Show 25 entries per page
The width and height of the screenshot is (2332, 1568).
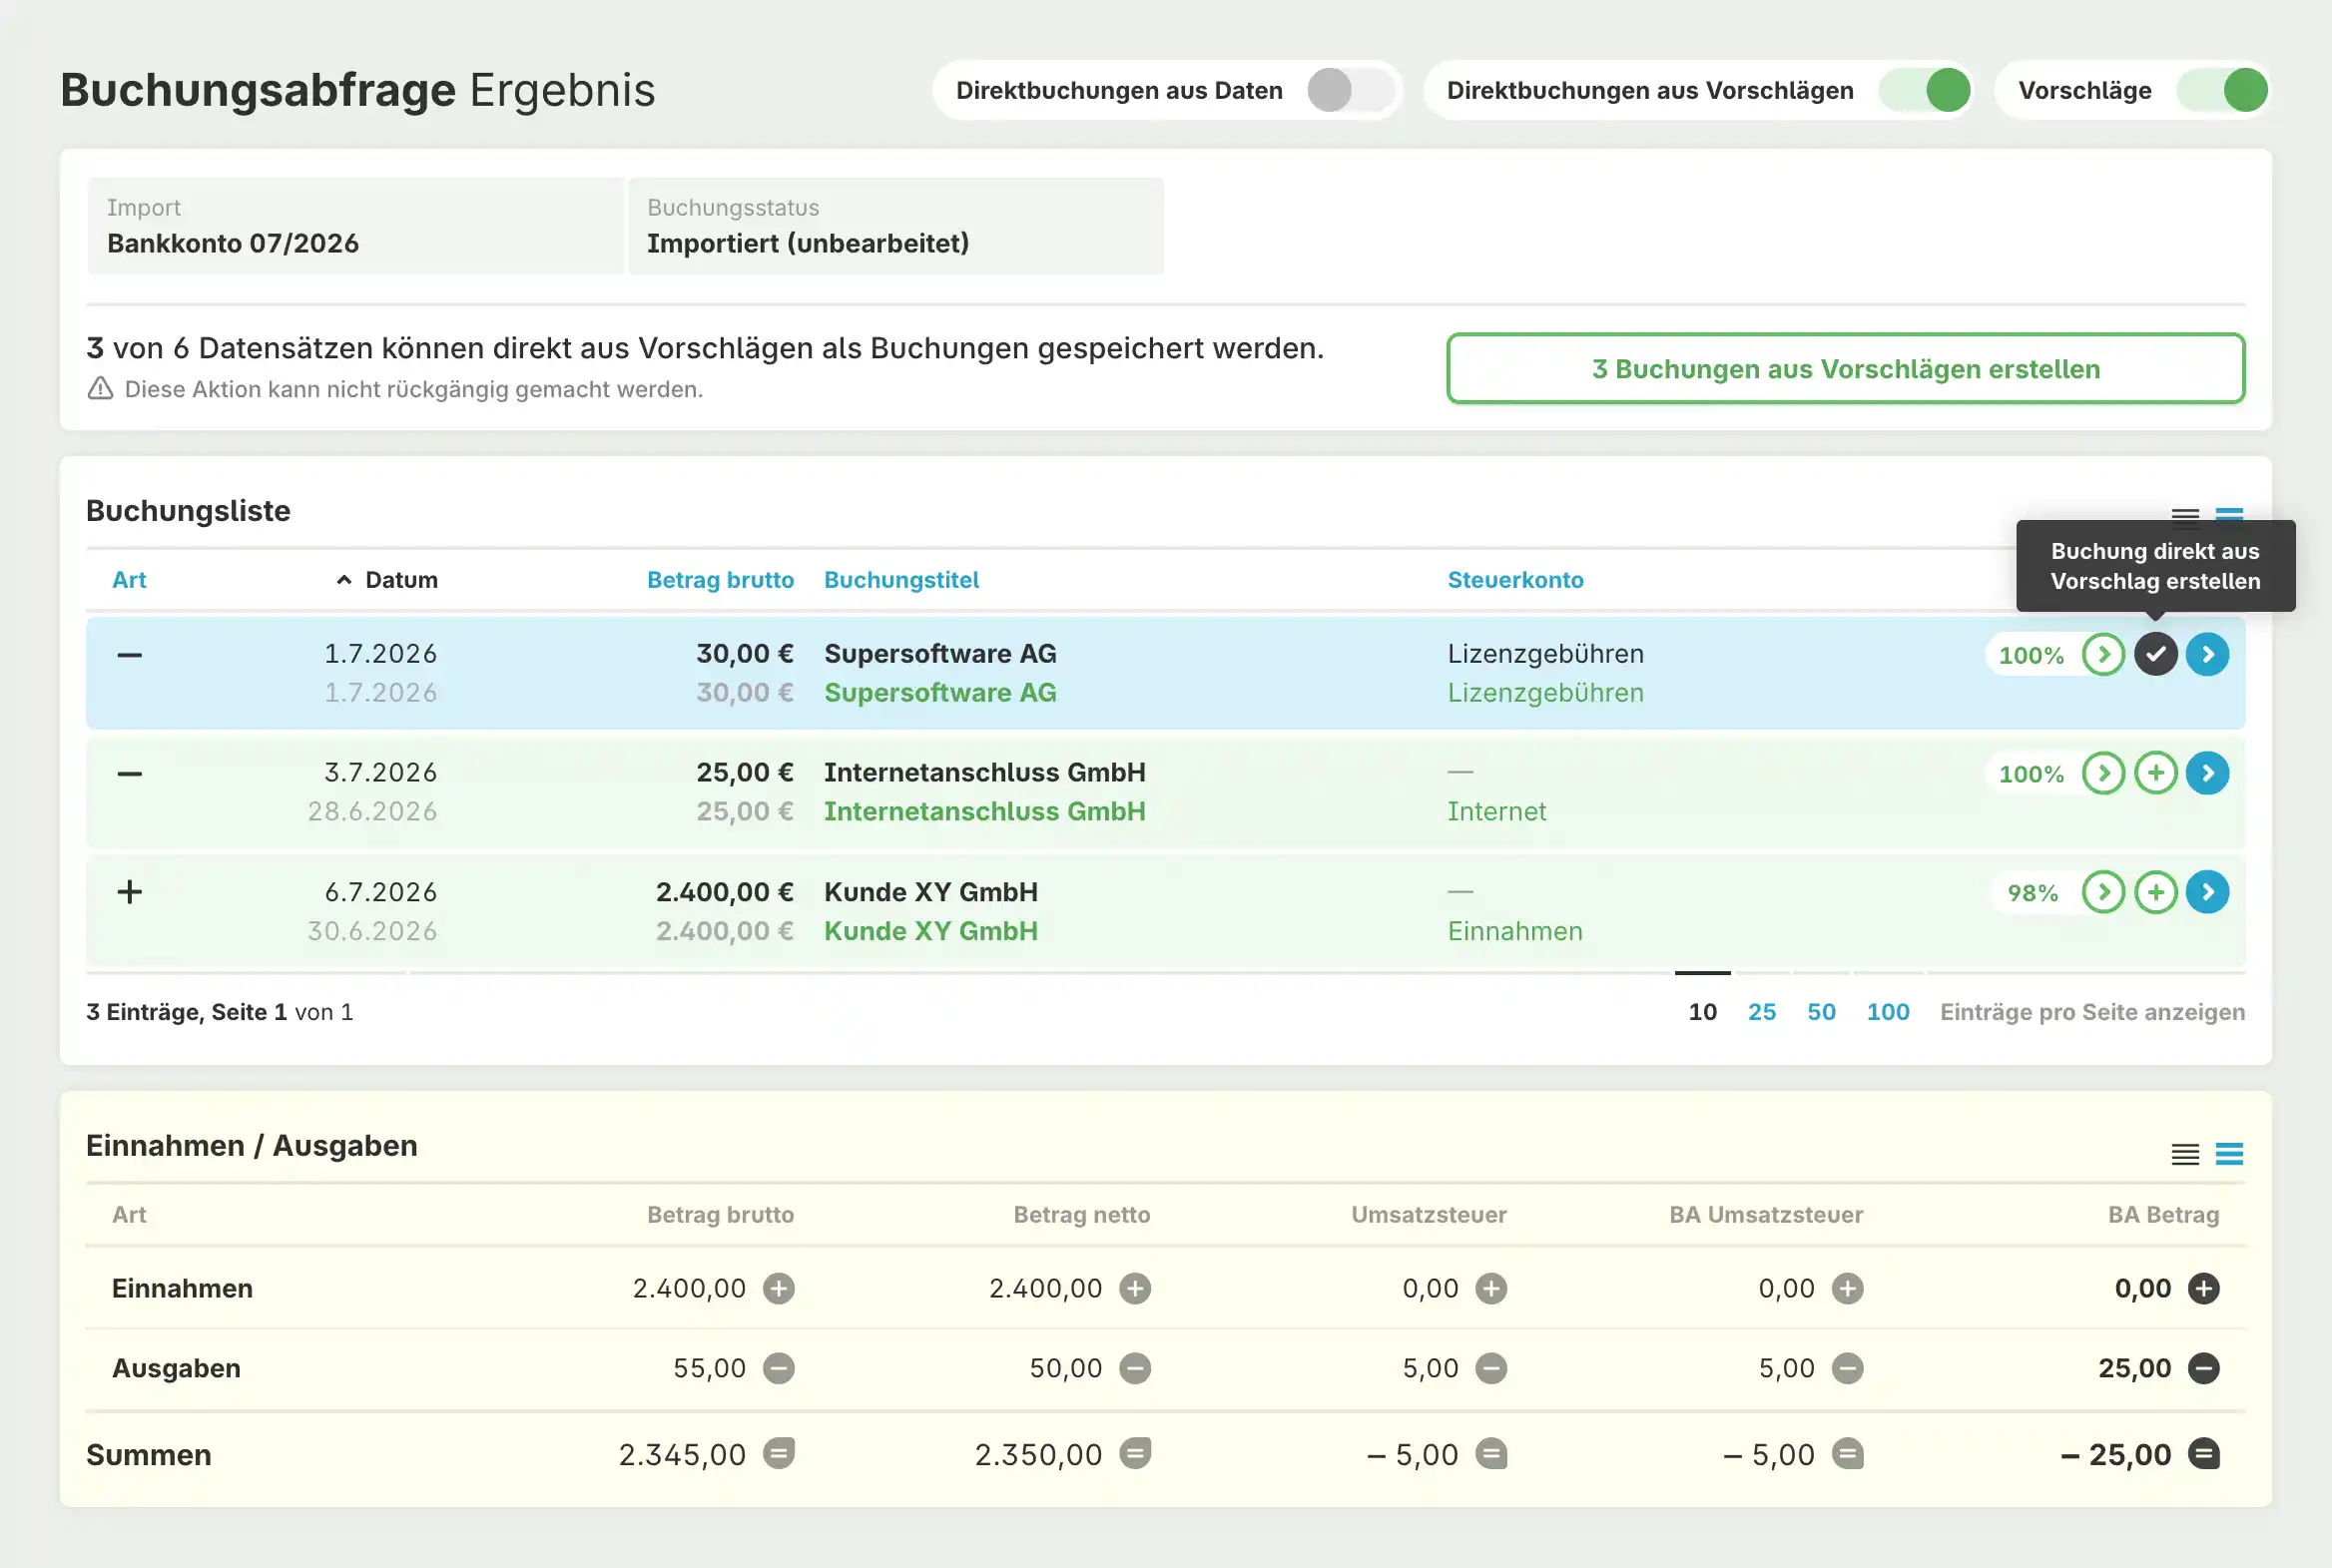pos(1761,1012)
